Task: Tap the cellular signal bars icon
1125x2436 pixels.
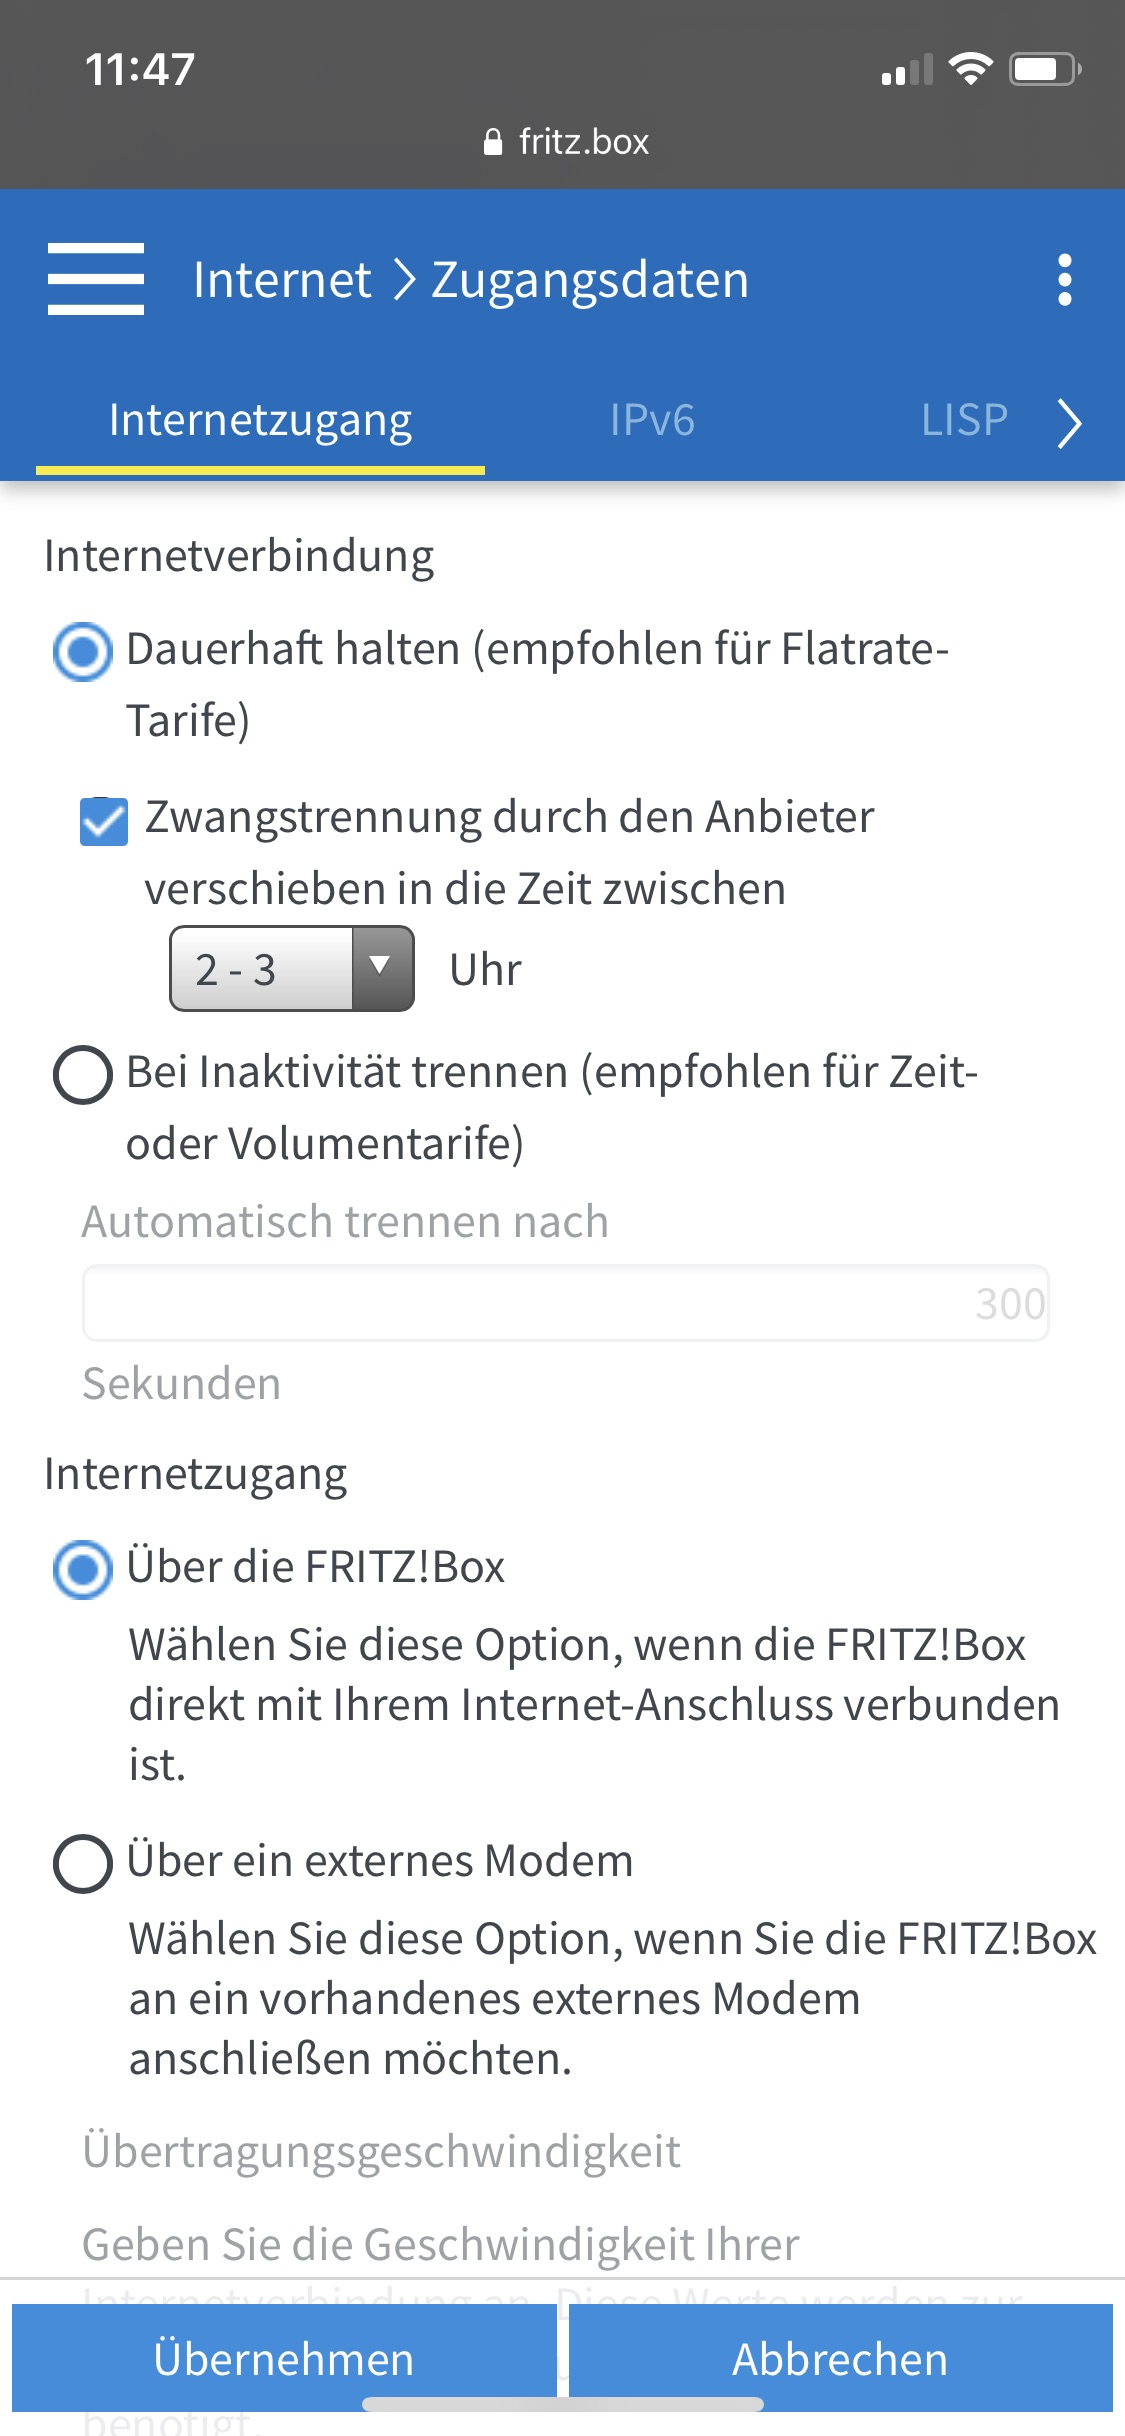Action: [x=906, y=70]
